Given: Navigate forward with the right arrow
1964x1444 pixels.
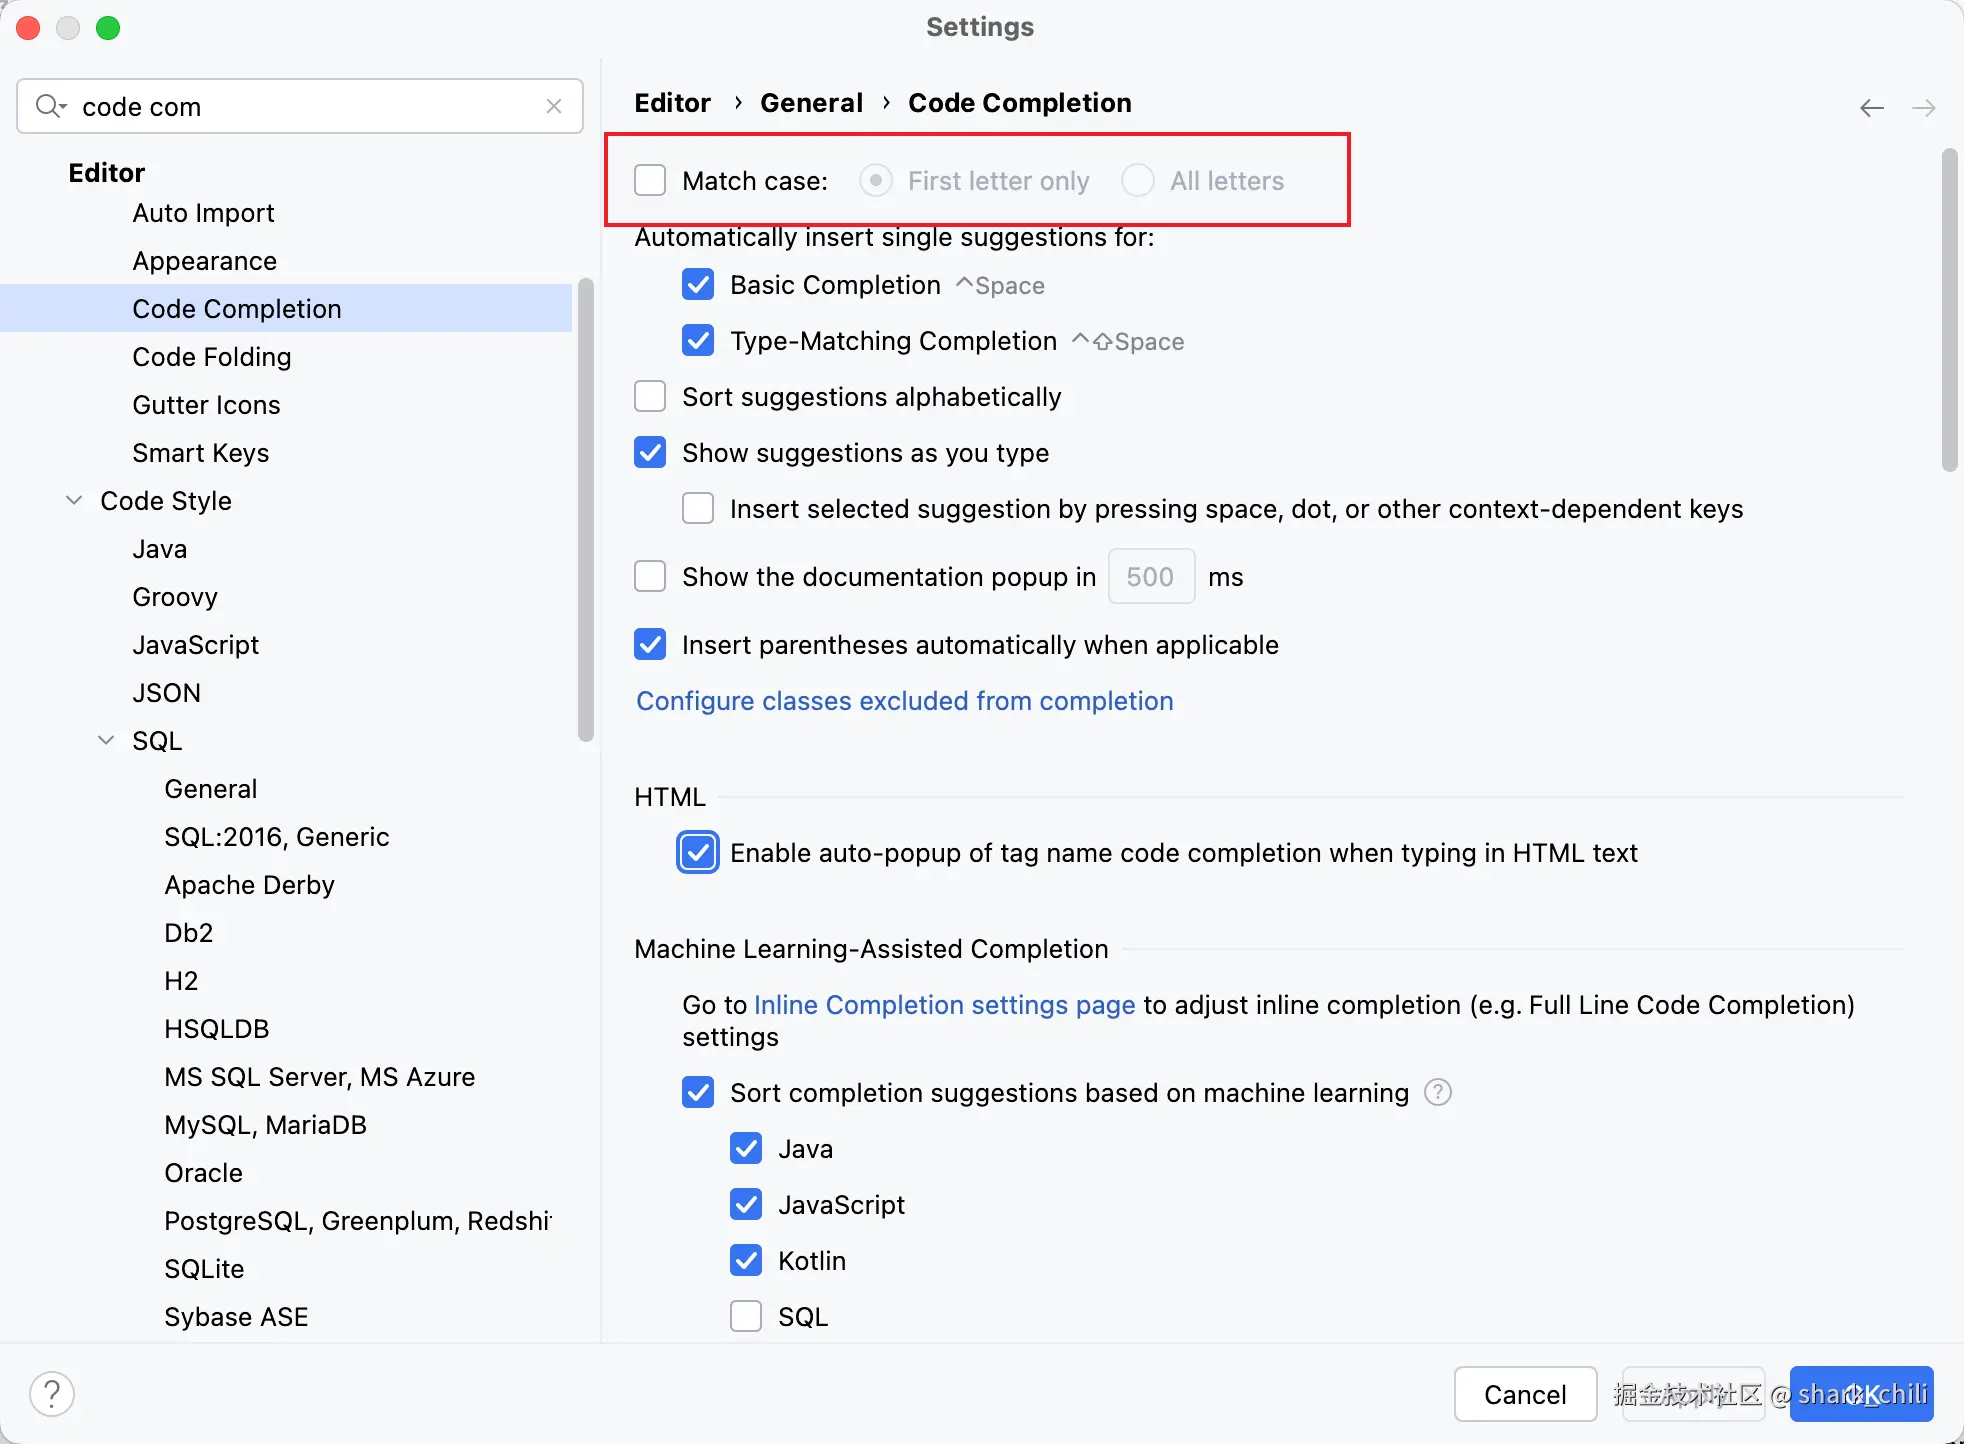Looking at the screenshot, I should tap(1923, 108).
